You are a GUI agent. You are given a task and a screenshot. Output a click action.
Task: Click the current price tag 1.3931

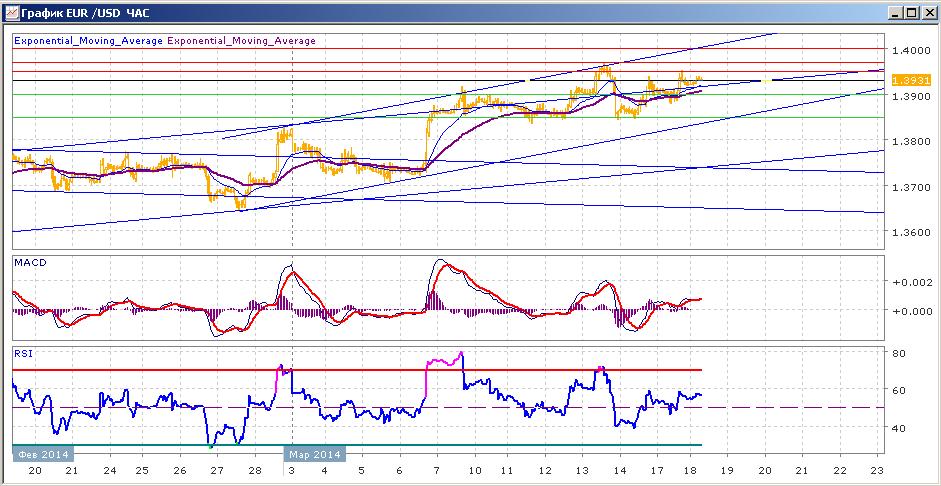[912, 80]
